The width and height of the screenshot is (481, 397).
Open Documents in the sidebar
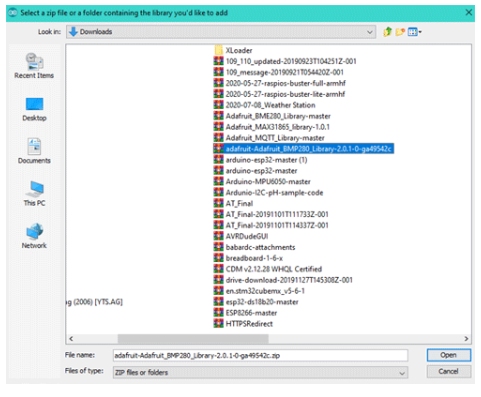(34, 151)
